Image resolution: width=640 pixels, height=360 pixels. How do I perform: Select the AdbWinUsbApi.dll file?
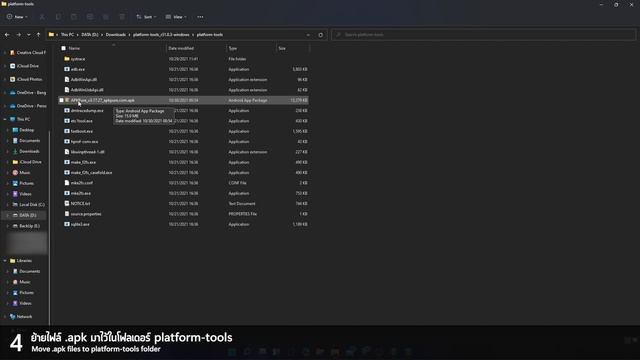[87, 90]
